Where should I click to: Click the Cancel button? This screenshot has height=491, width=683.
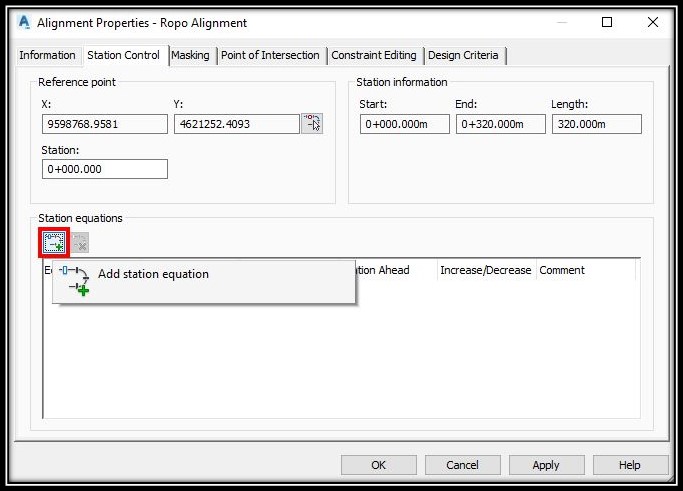click(463, 465)
